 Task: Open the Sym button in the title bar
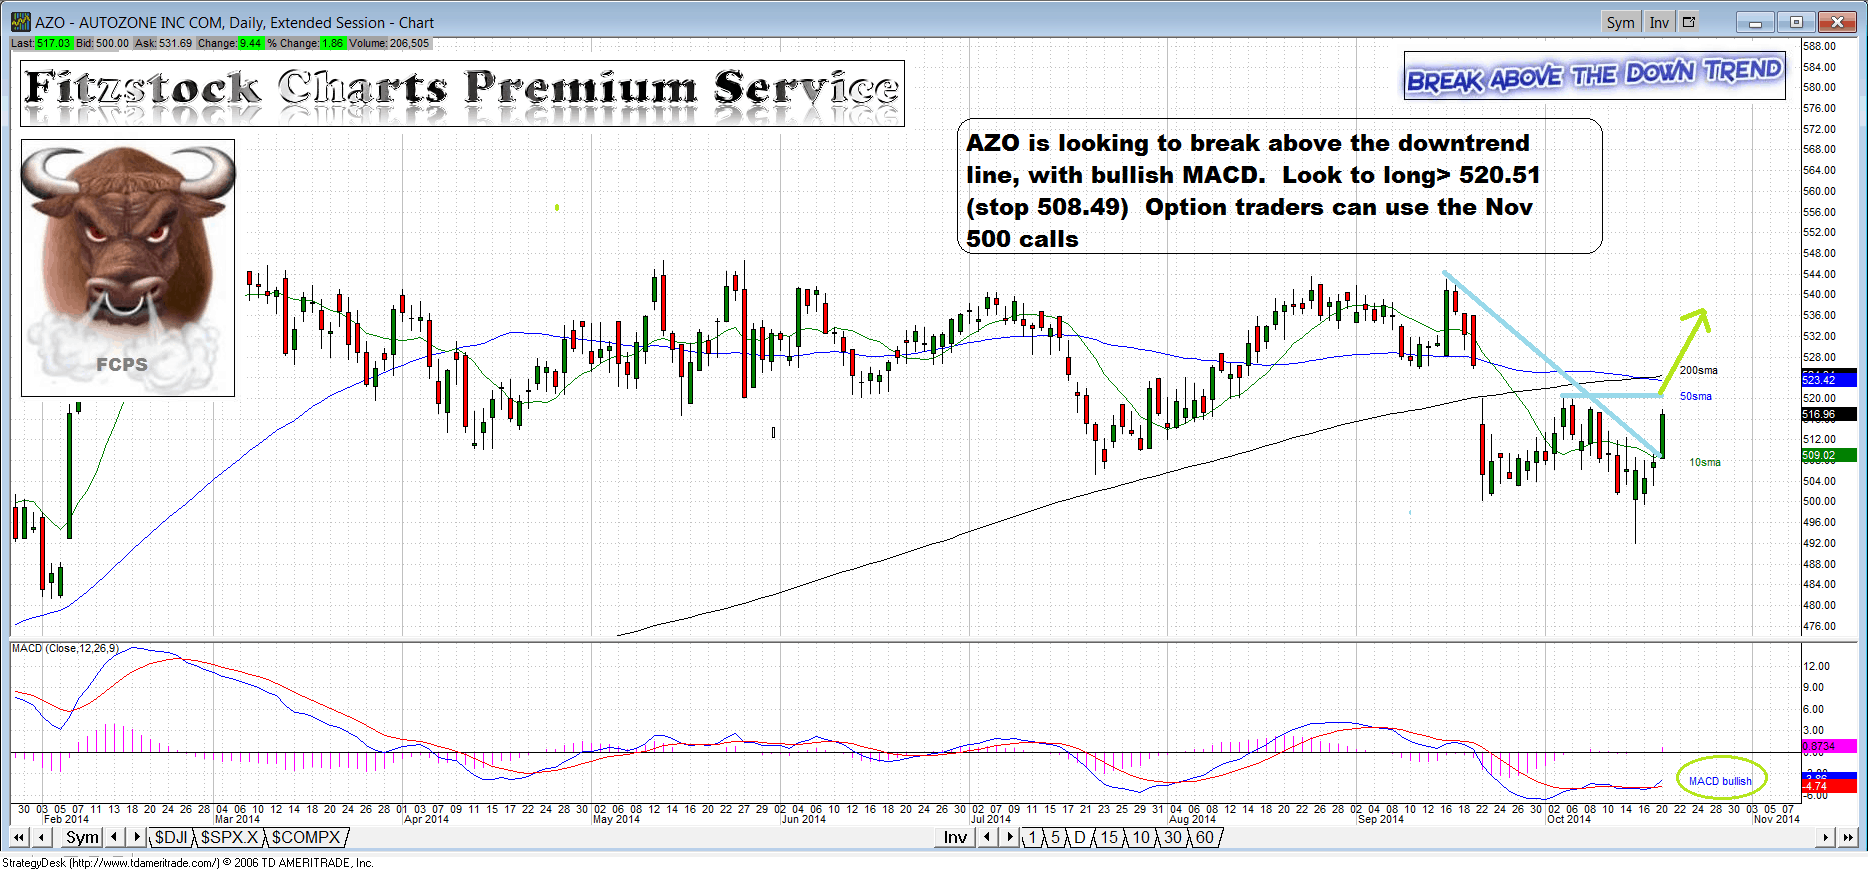(1620, 22)
